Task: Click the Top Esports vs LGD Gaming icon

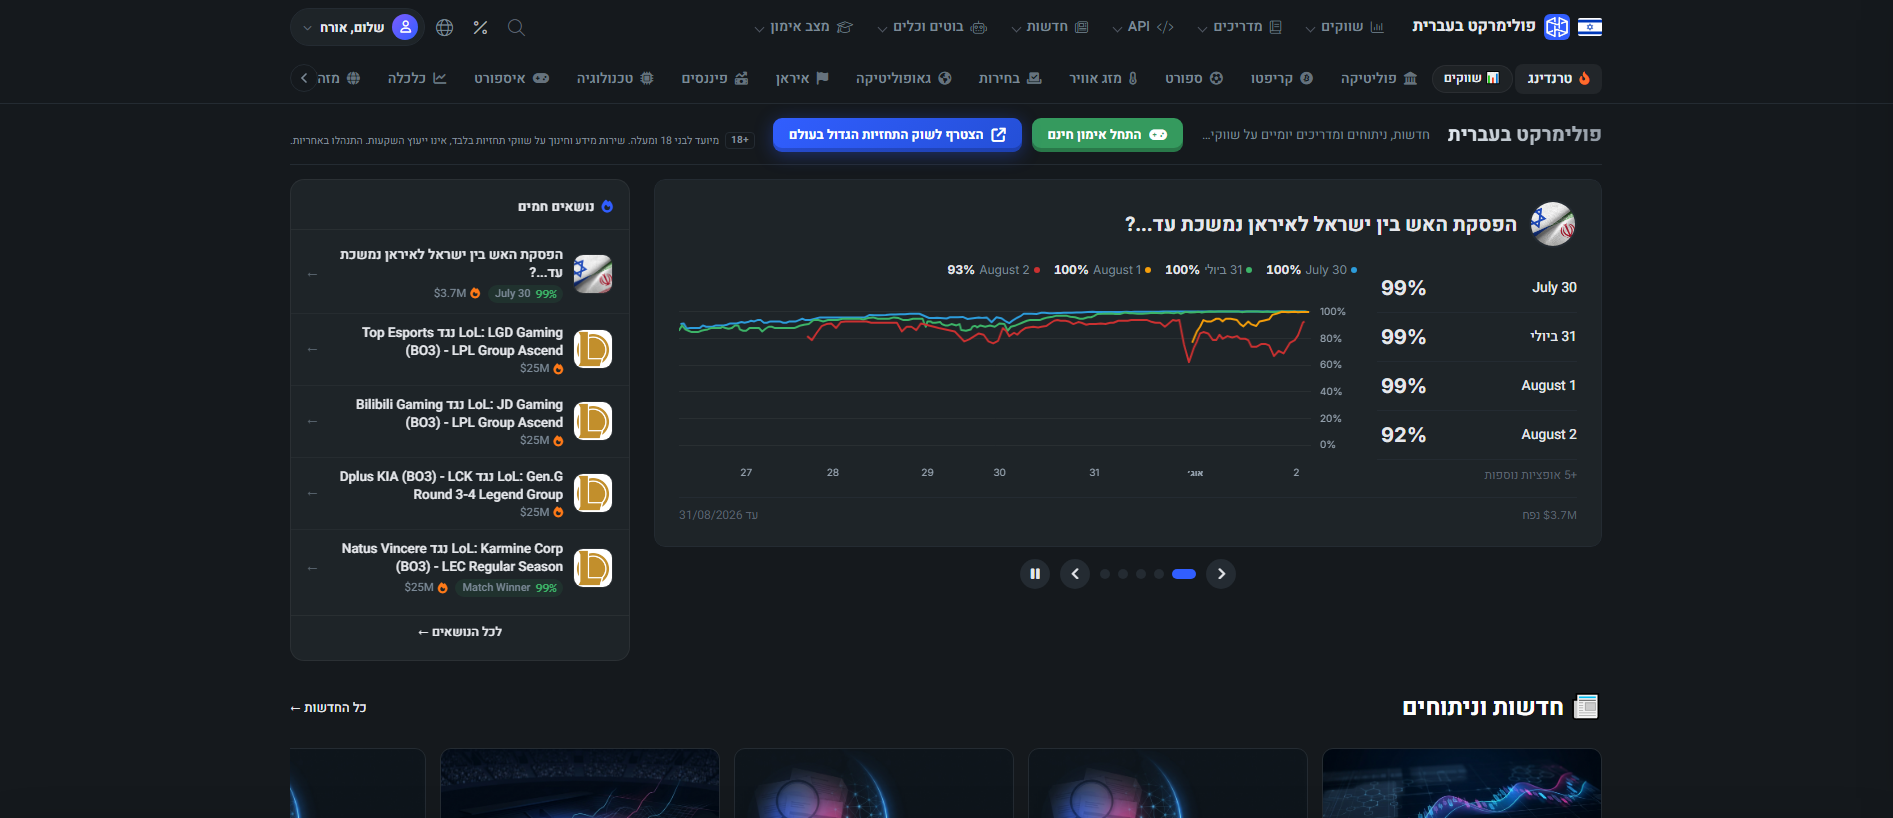Action: click(593, 349)
